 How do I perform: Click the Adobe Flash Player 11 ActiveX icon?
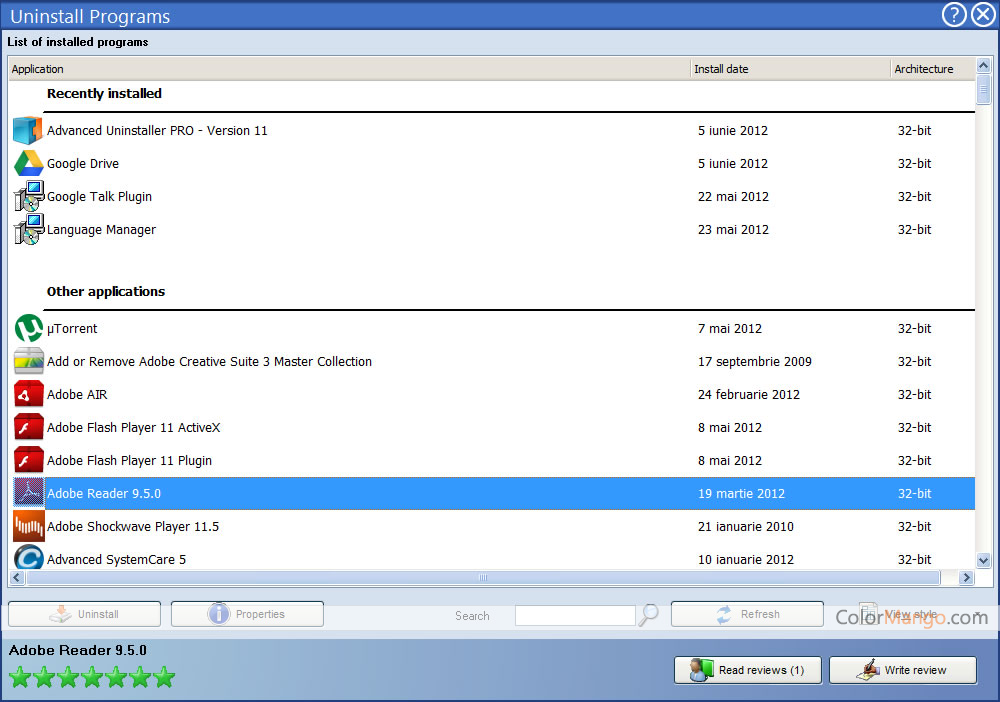click(27, 427)
